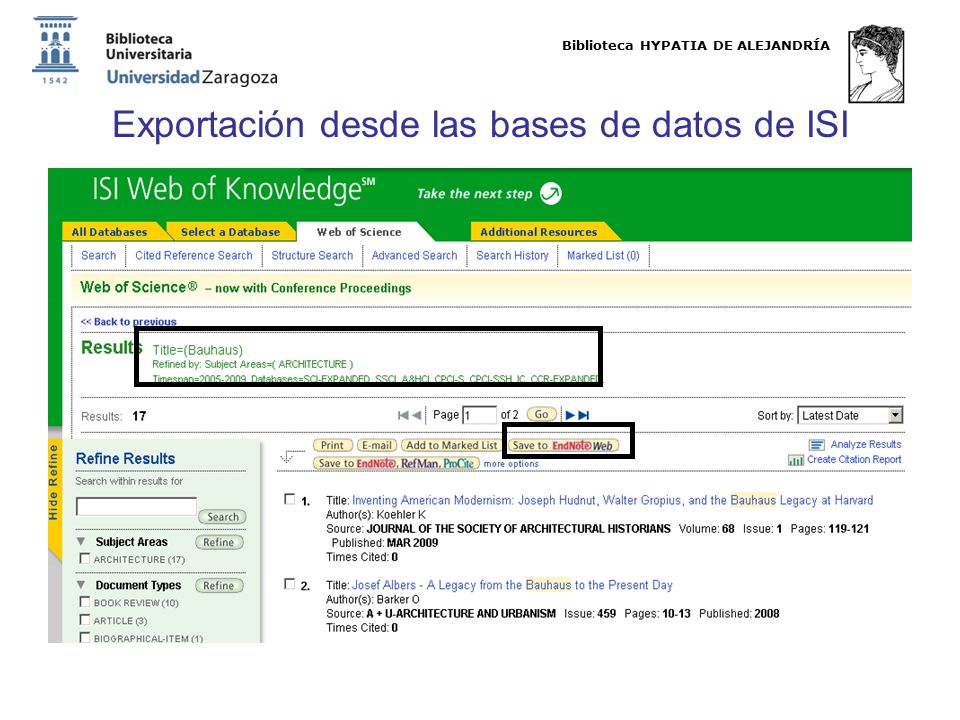Check the result 1 checkbox

point(290,499)
